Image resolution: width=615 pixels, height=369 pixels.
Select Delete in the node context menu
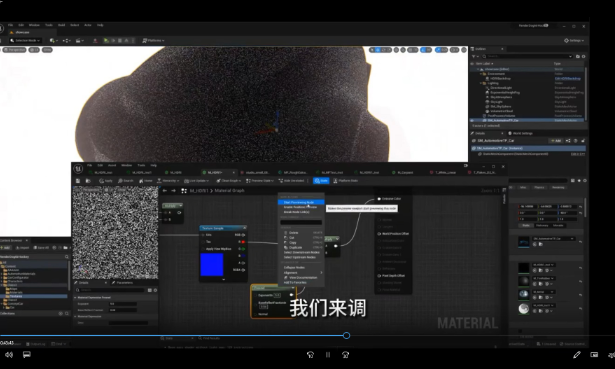click(x=301, y=233)
